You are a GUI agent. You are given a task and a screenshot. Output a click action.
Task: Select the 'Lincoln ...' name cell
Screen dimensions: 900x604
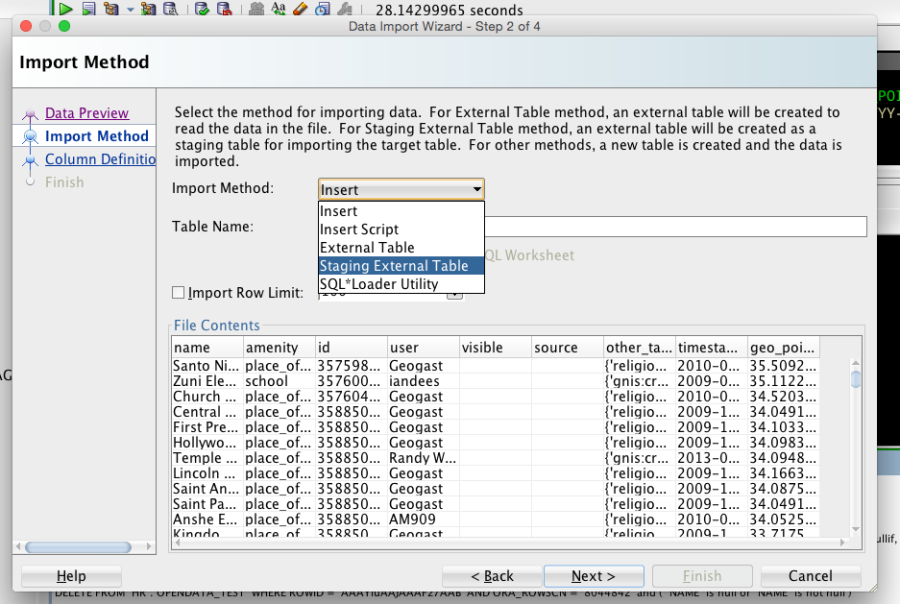coord(207,474)
